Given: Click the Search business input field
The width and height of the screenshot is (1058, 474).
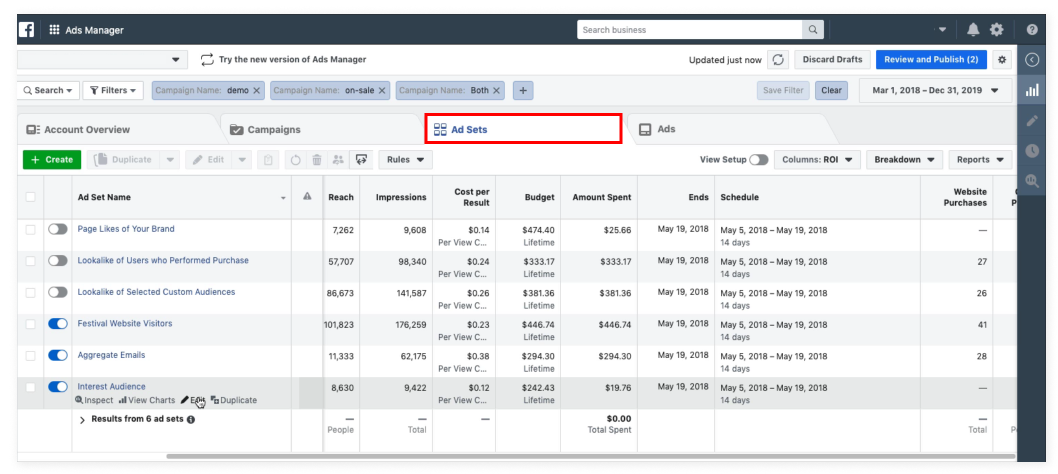Looking at the screenshot, I should tap(690, 30).
